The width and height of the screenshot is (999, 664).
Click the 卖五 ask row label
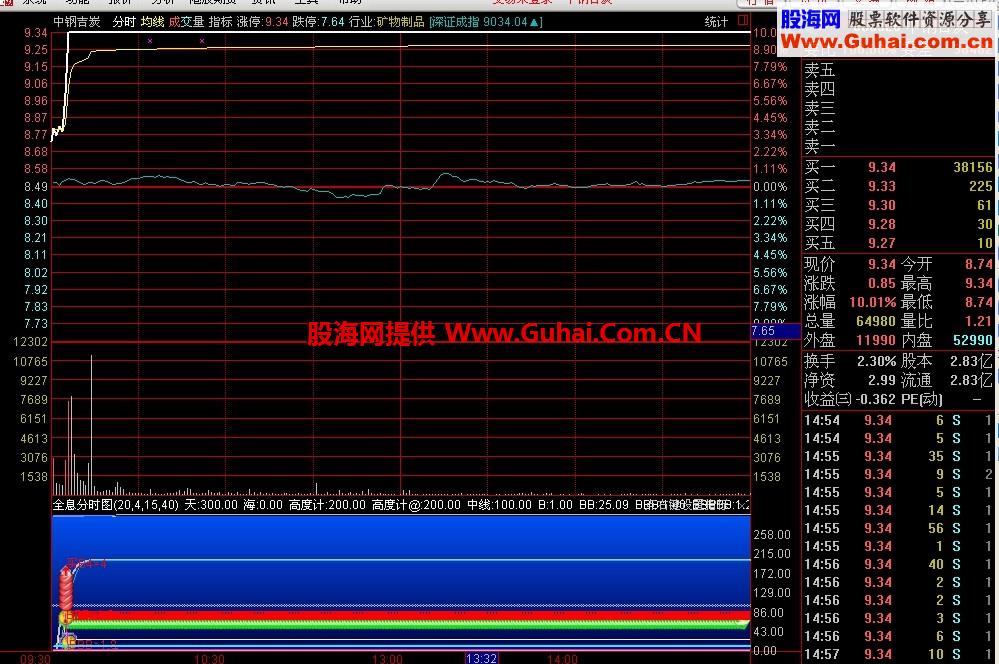[819, 69]
